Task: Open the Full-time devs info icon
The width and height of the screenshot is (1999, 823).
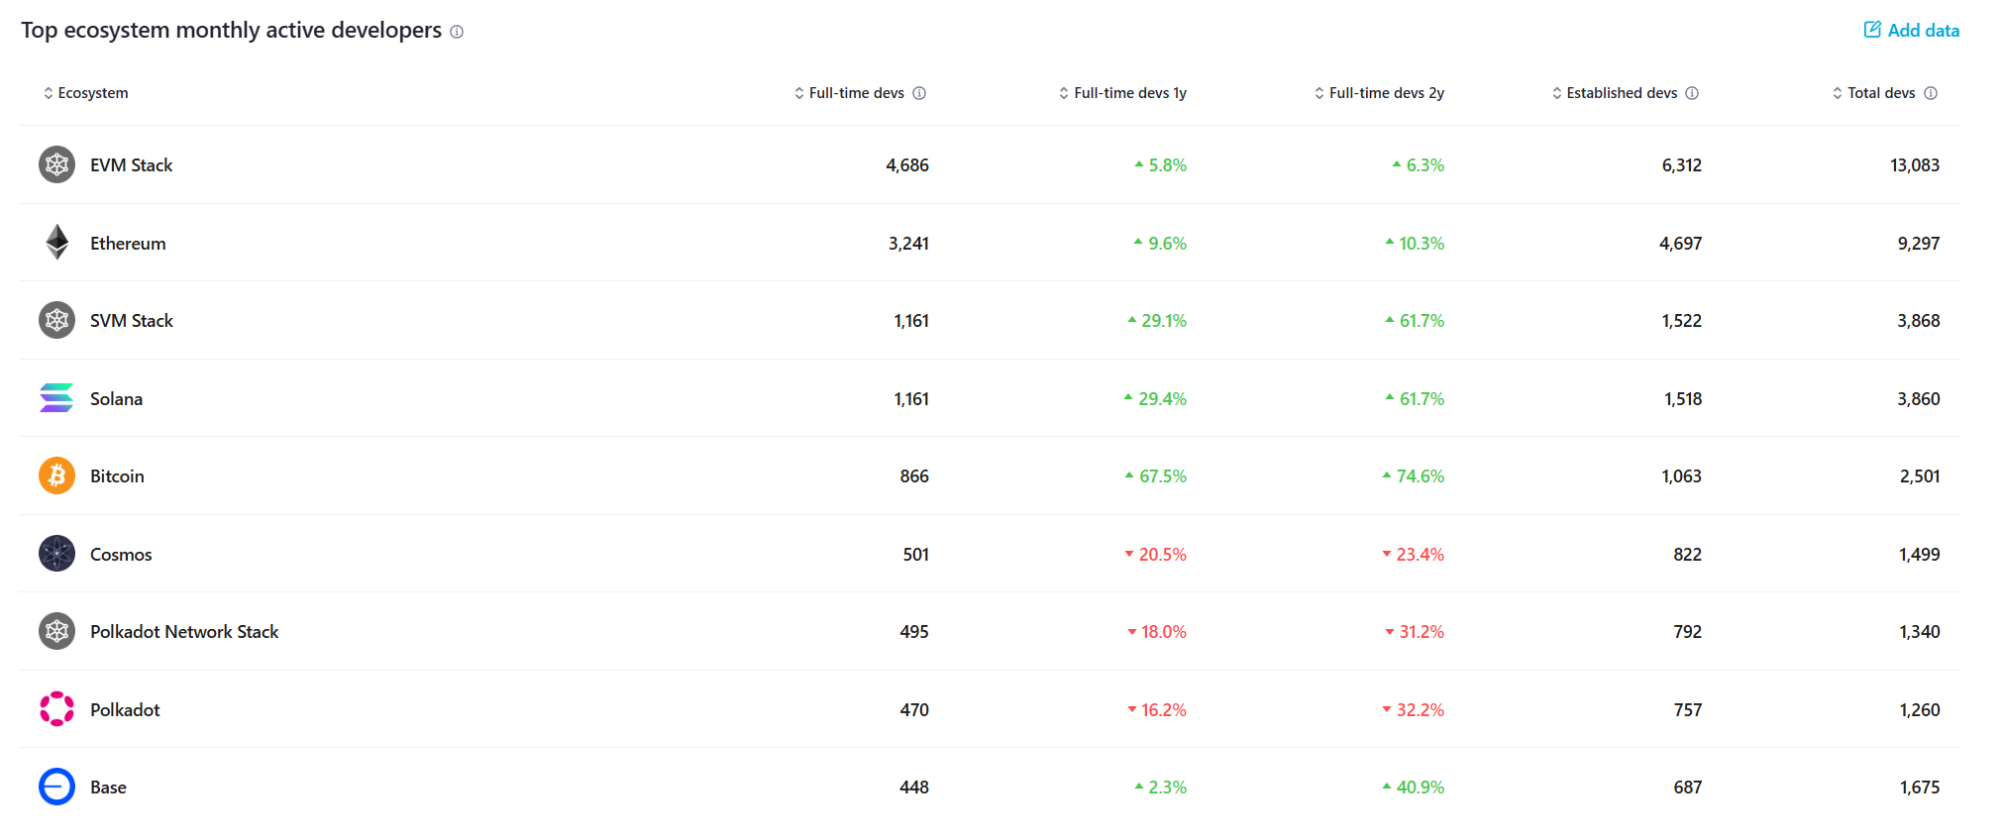Action: click(920, 93)
